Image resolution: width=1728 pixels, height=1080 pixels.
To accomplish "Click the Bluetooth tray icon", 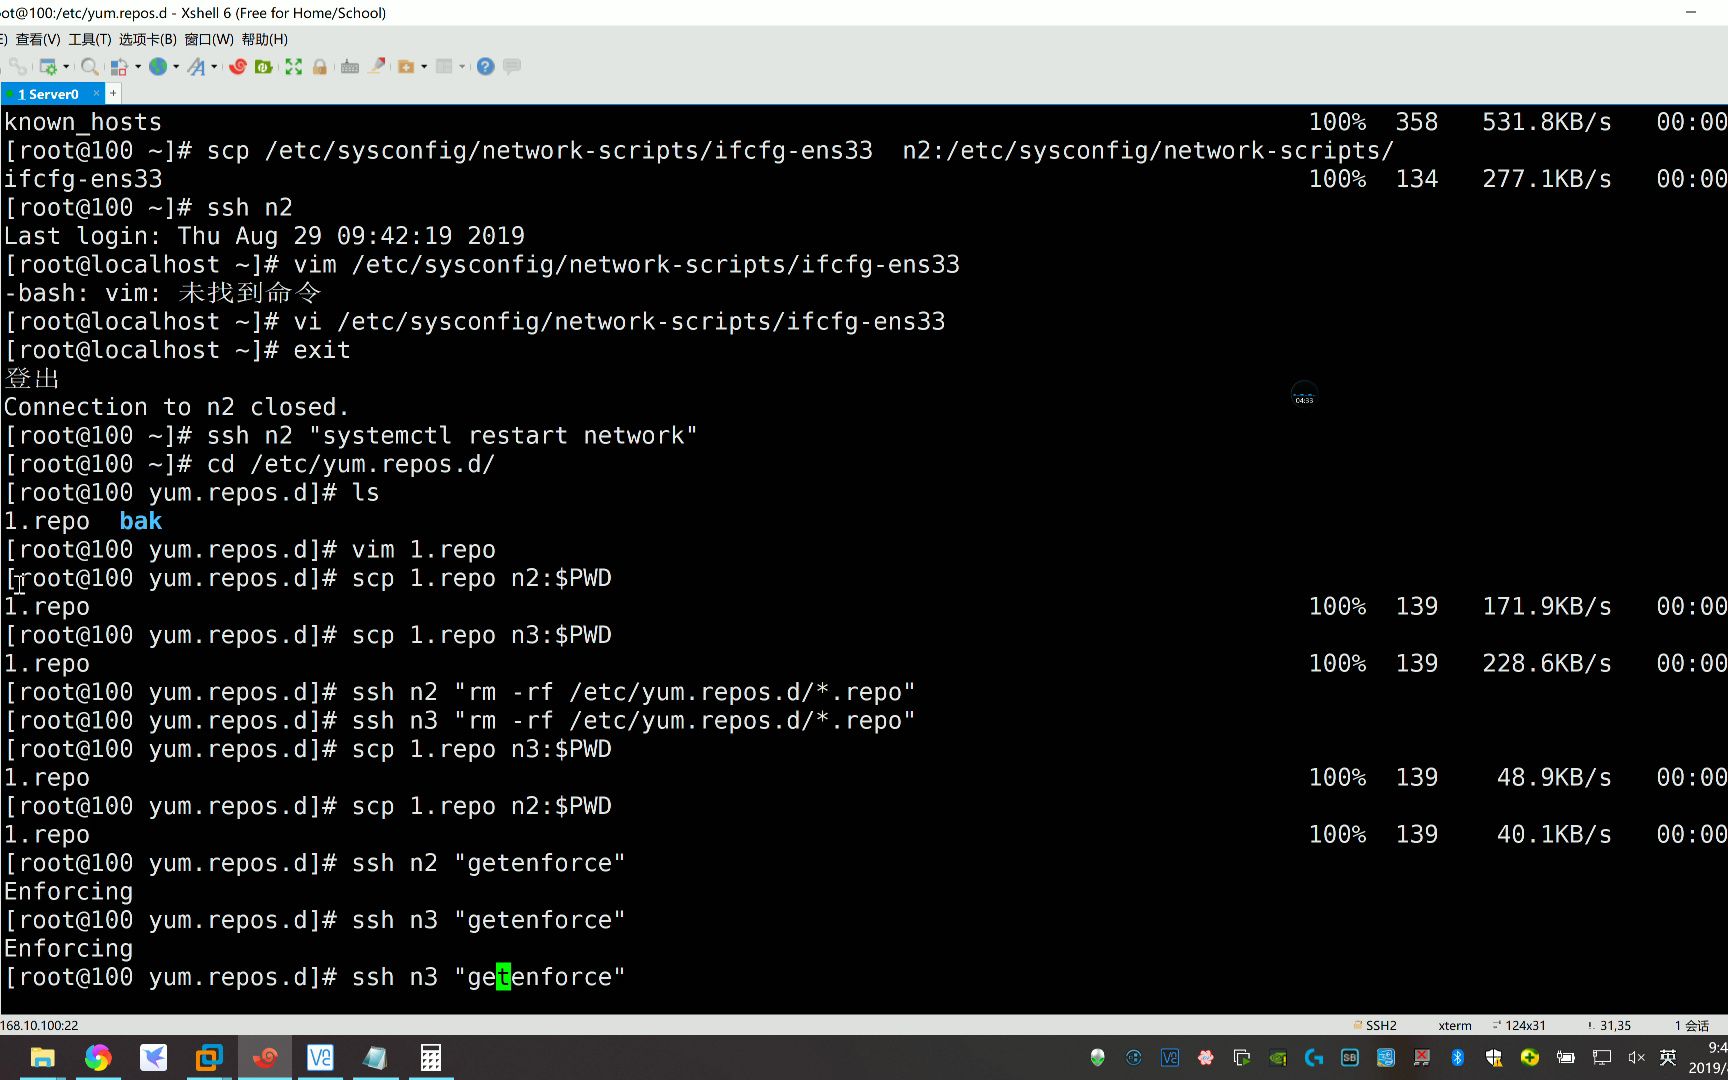I will [1458, 1057].
